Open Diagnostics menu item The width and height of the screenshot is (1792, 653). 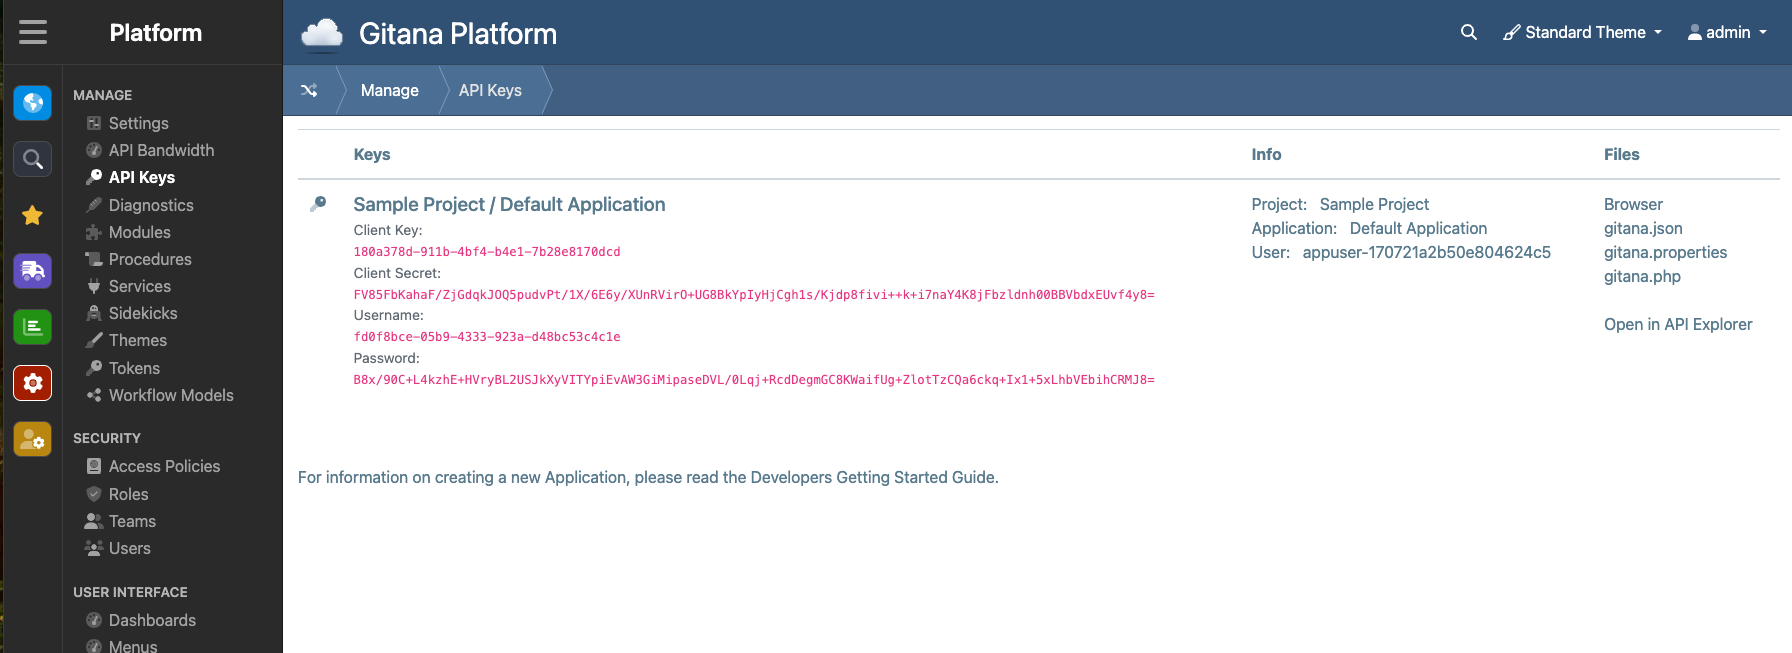pyautogui.click(x=151, y=205)
